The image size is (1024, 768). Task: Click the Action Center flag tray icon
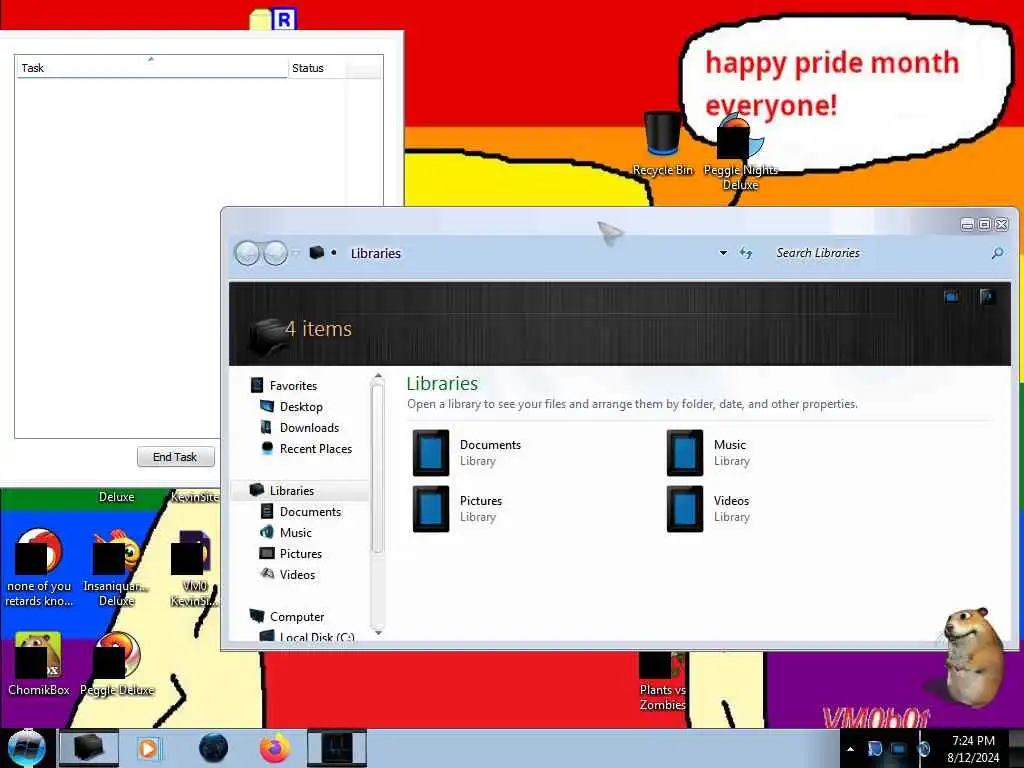click(x=875, y=749)
